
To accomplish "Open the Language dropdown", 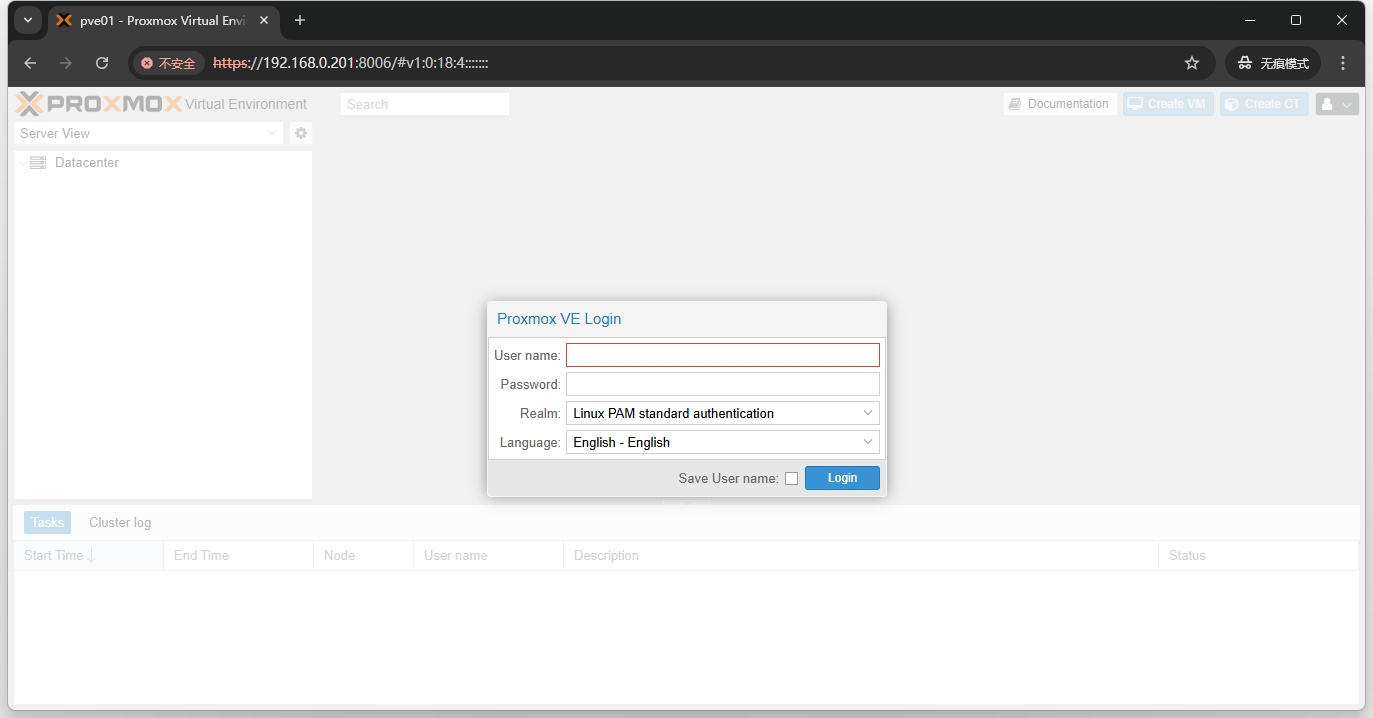I will click(722, 442).
